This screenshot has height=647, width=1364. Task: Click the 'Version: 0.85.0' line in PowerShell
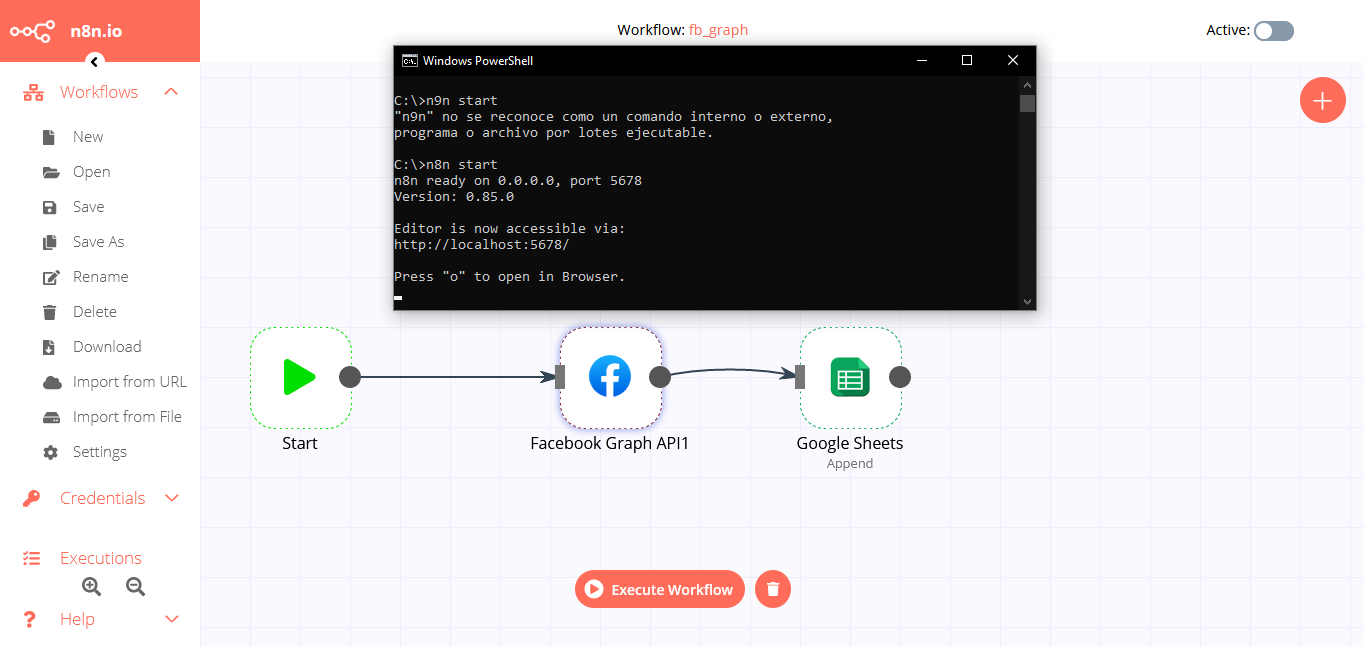(x=454, y=197)
